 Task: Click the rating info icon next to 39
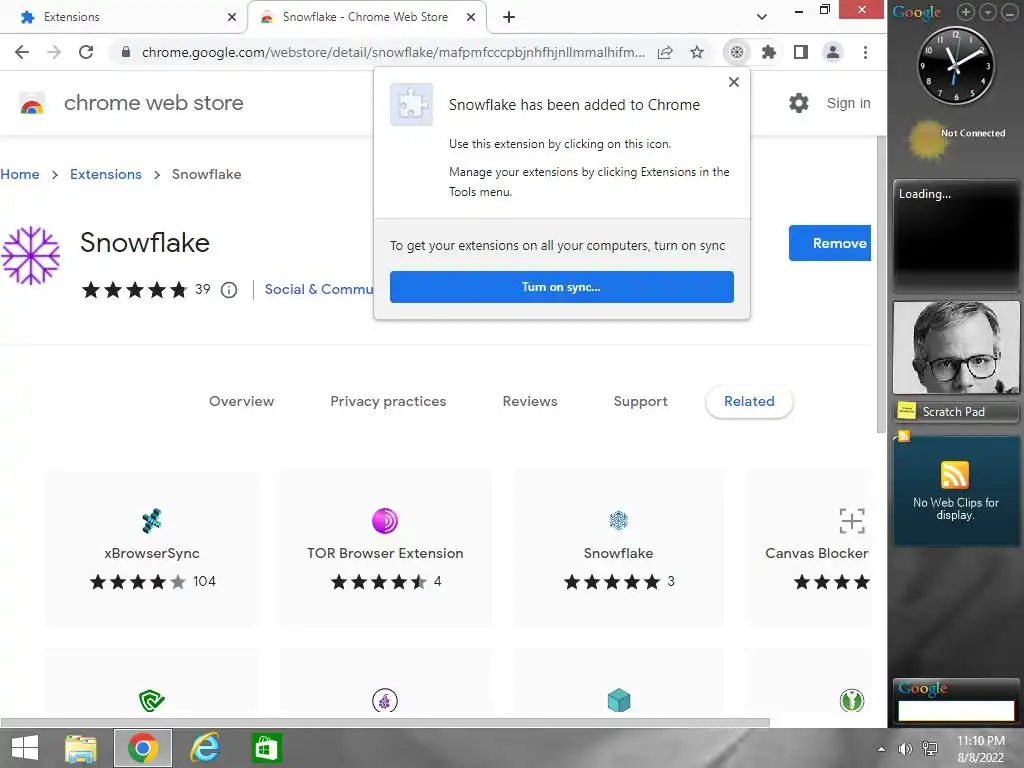(229, 290)
